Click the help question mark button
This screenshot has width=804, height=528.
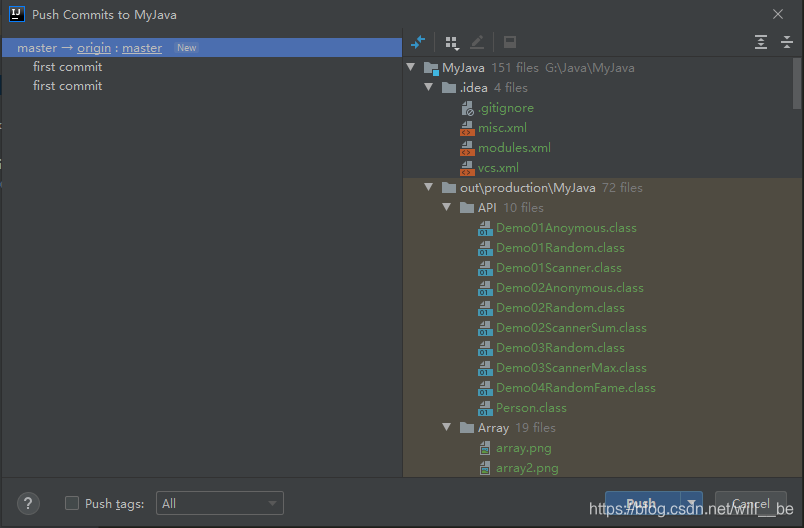pyautogui.click(x=28, y=503)
